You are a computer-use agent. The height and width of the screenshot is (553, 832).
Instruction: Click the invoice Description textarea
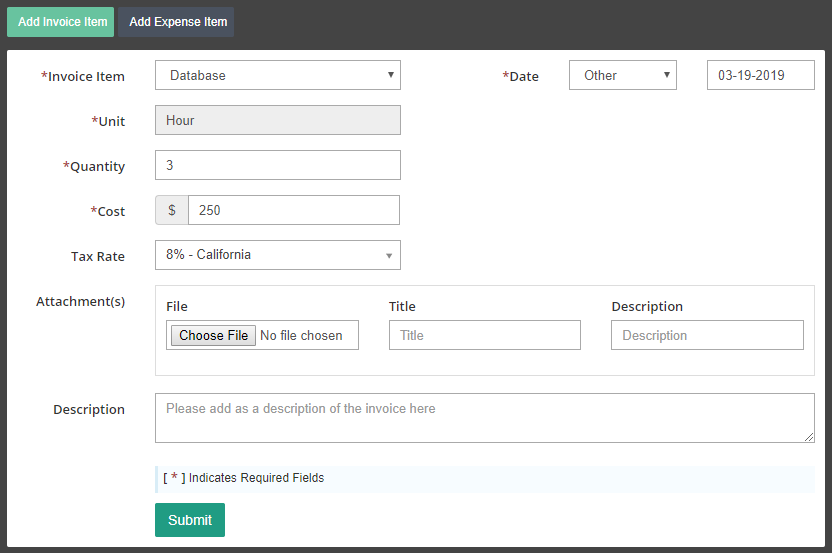pyautogui.click(x=484, y=418)
